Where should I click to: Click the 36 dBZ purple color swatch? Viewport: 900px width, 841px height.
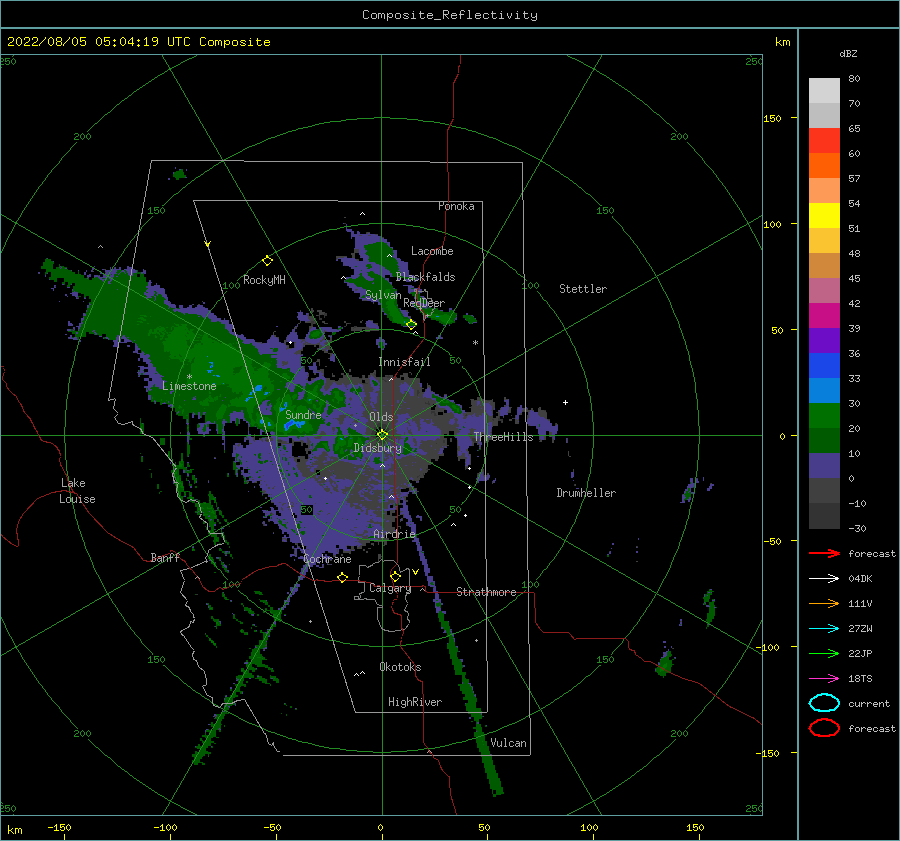824,340
